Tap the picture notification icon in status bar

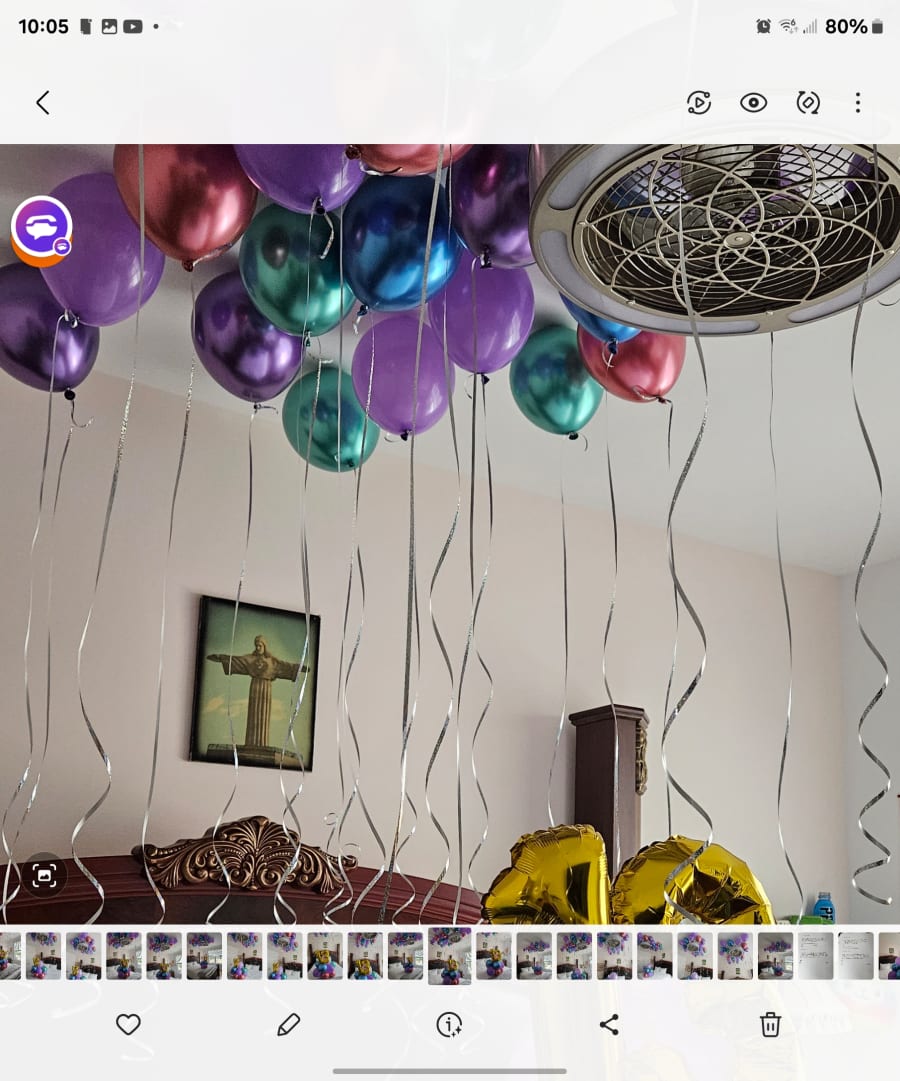(x=109, y=27)
